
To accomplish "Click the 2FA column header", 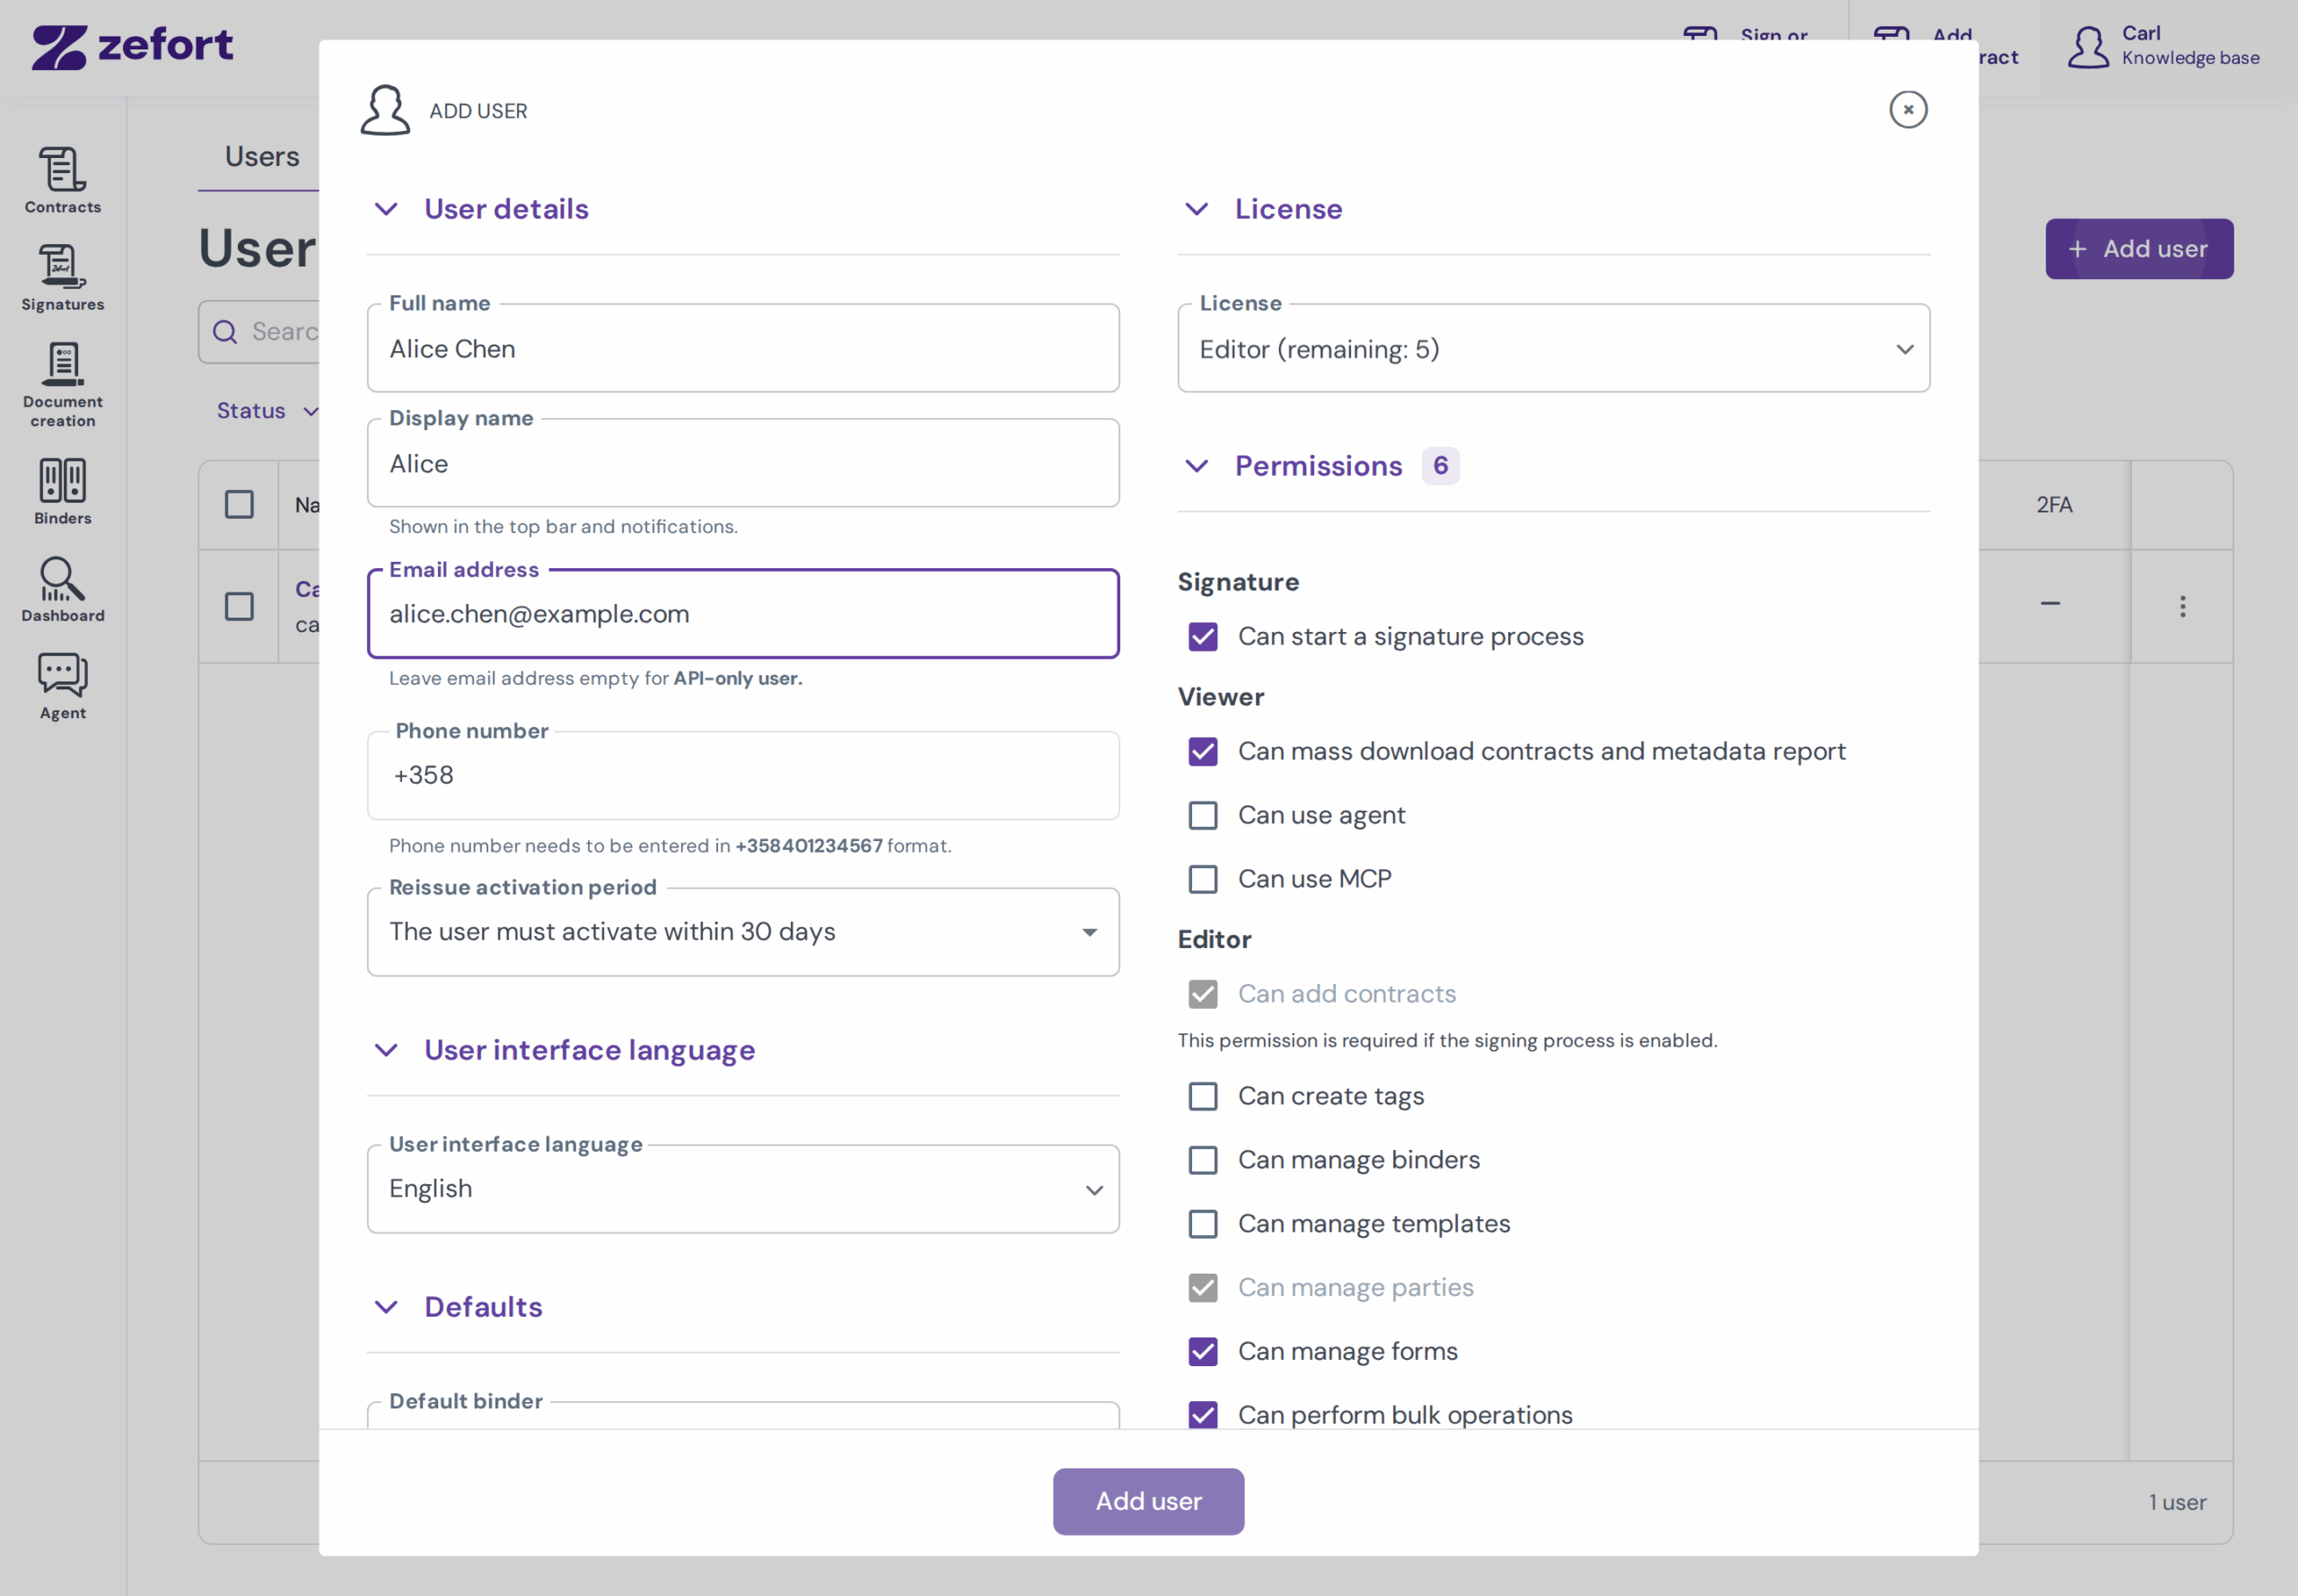I will pos(2054,505).
